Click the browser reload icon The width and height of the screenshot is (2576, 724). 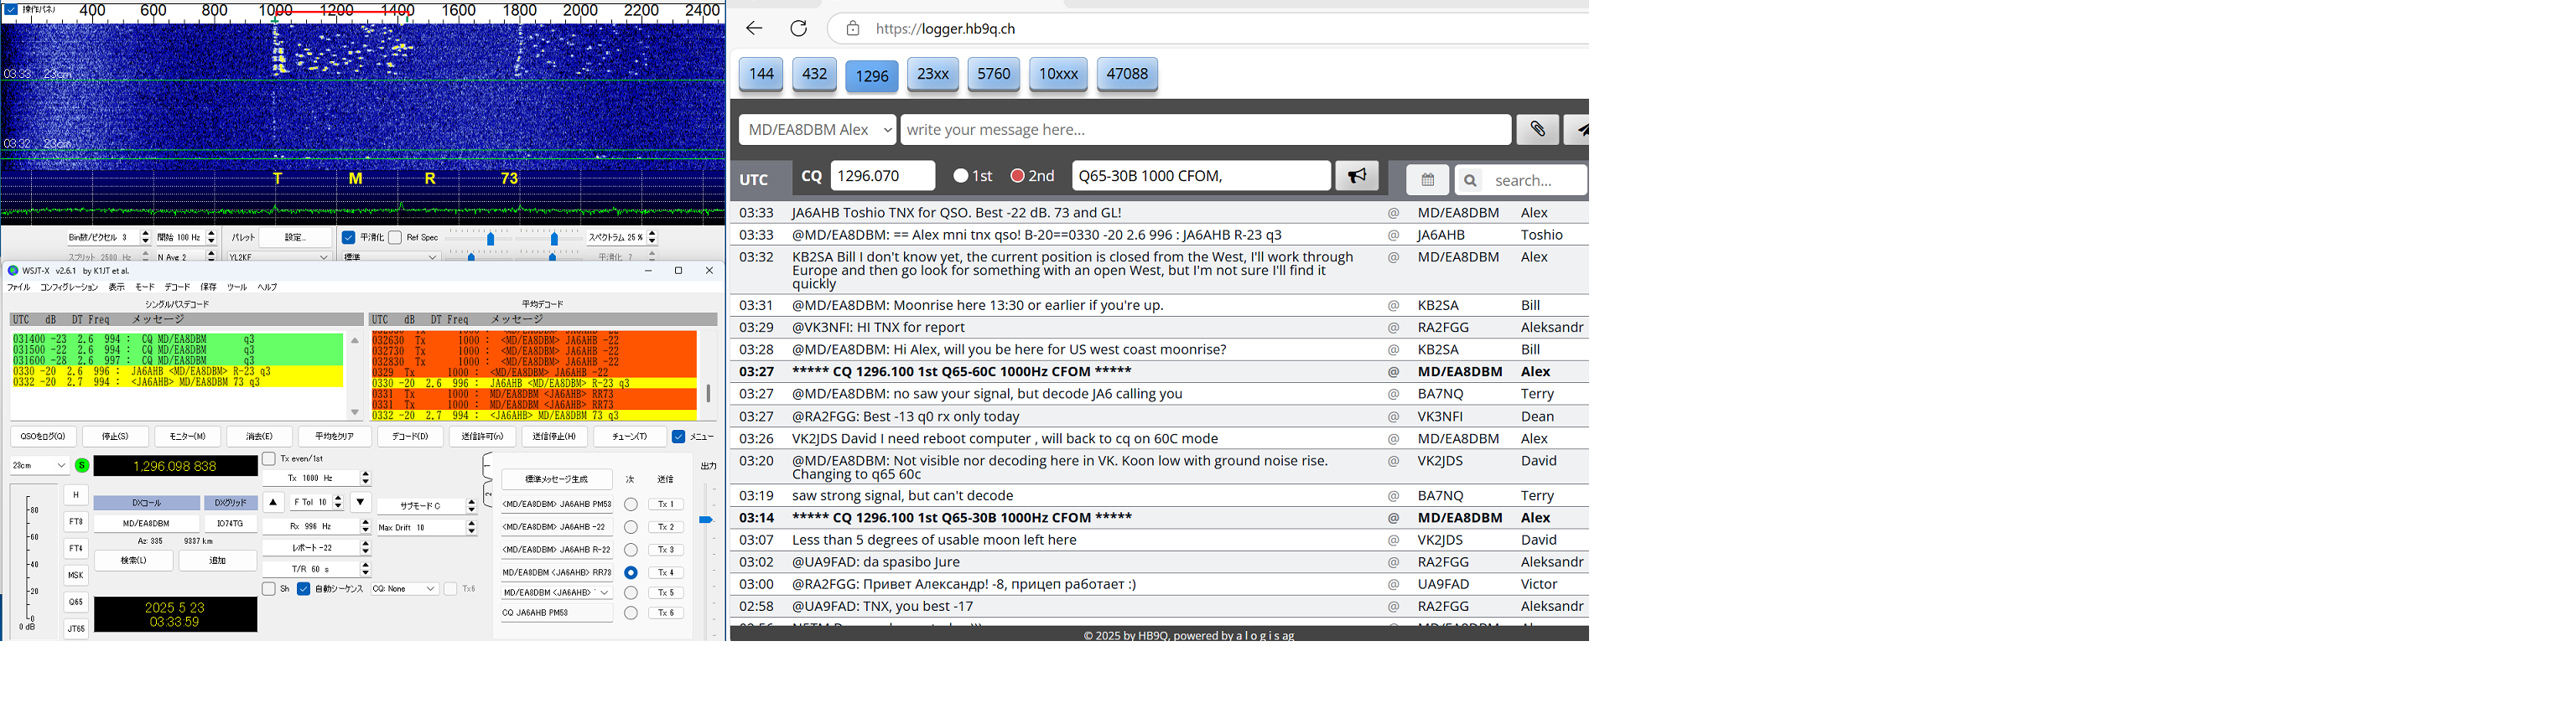(x=798, y=28)
